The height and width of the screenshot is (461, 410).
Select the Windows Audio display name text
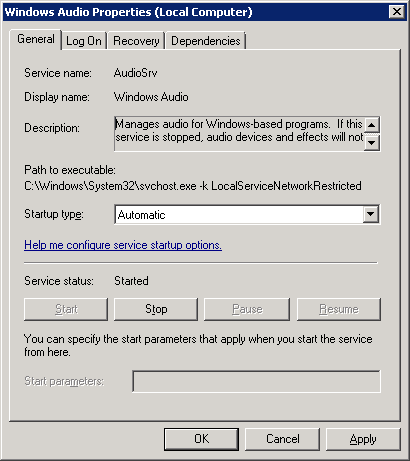tap(151, 97)
